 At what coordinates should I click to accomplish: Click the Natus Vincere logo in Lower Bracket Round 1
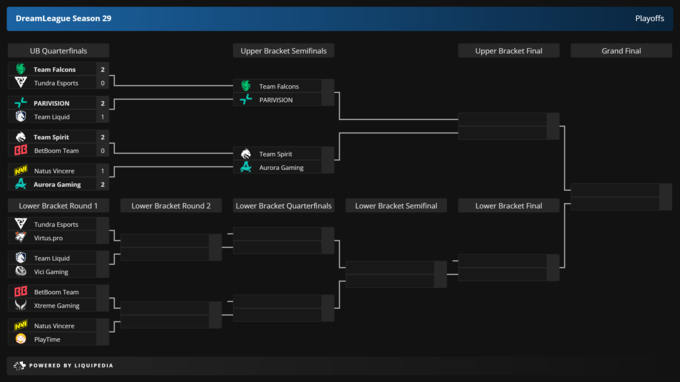point(20,326)
